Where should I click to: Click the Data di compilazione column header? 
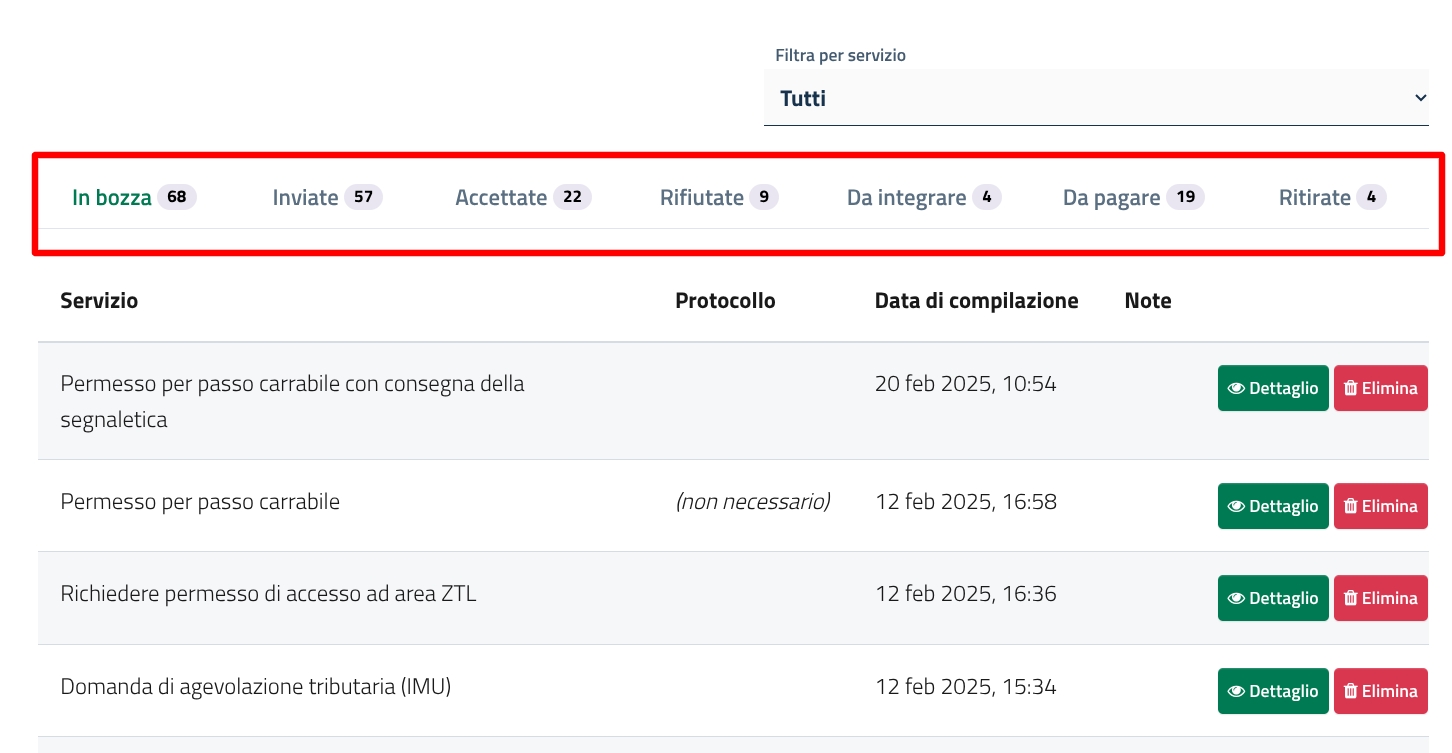point(976,300)
